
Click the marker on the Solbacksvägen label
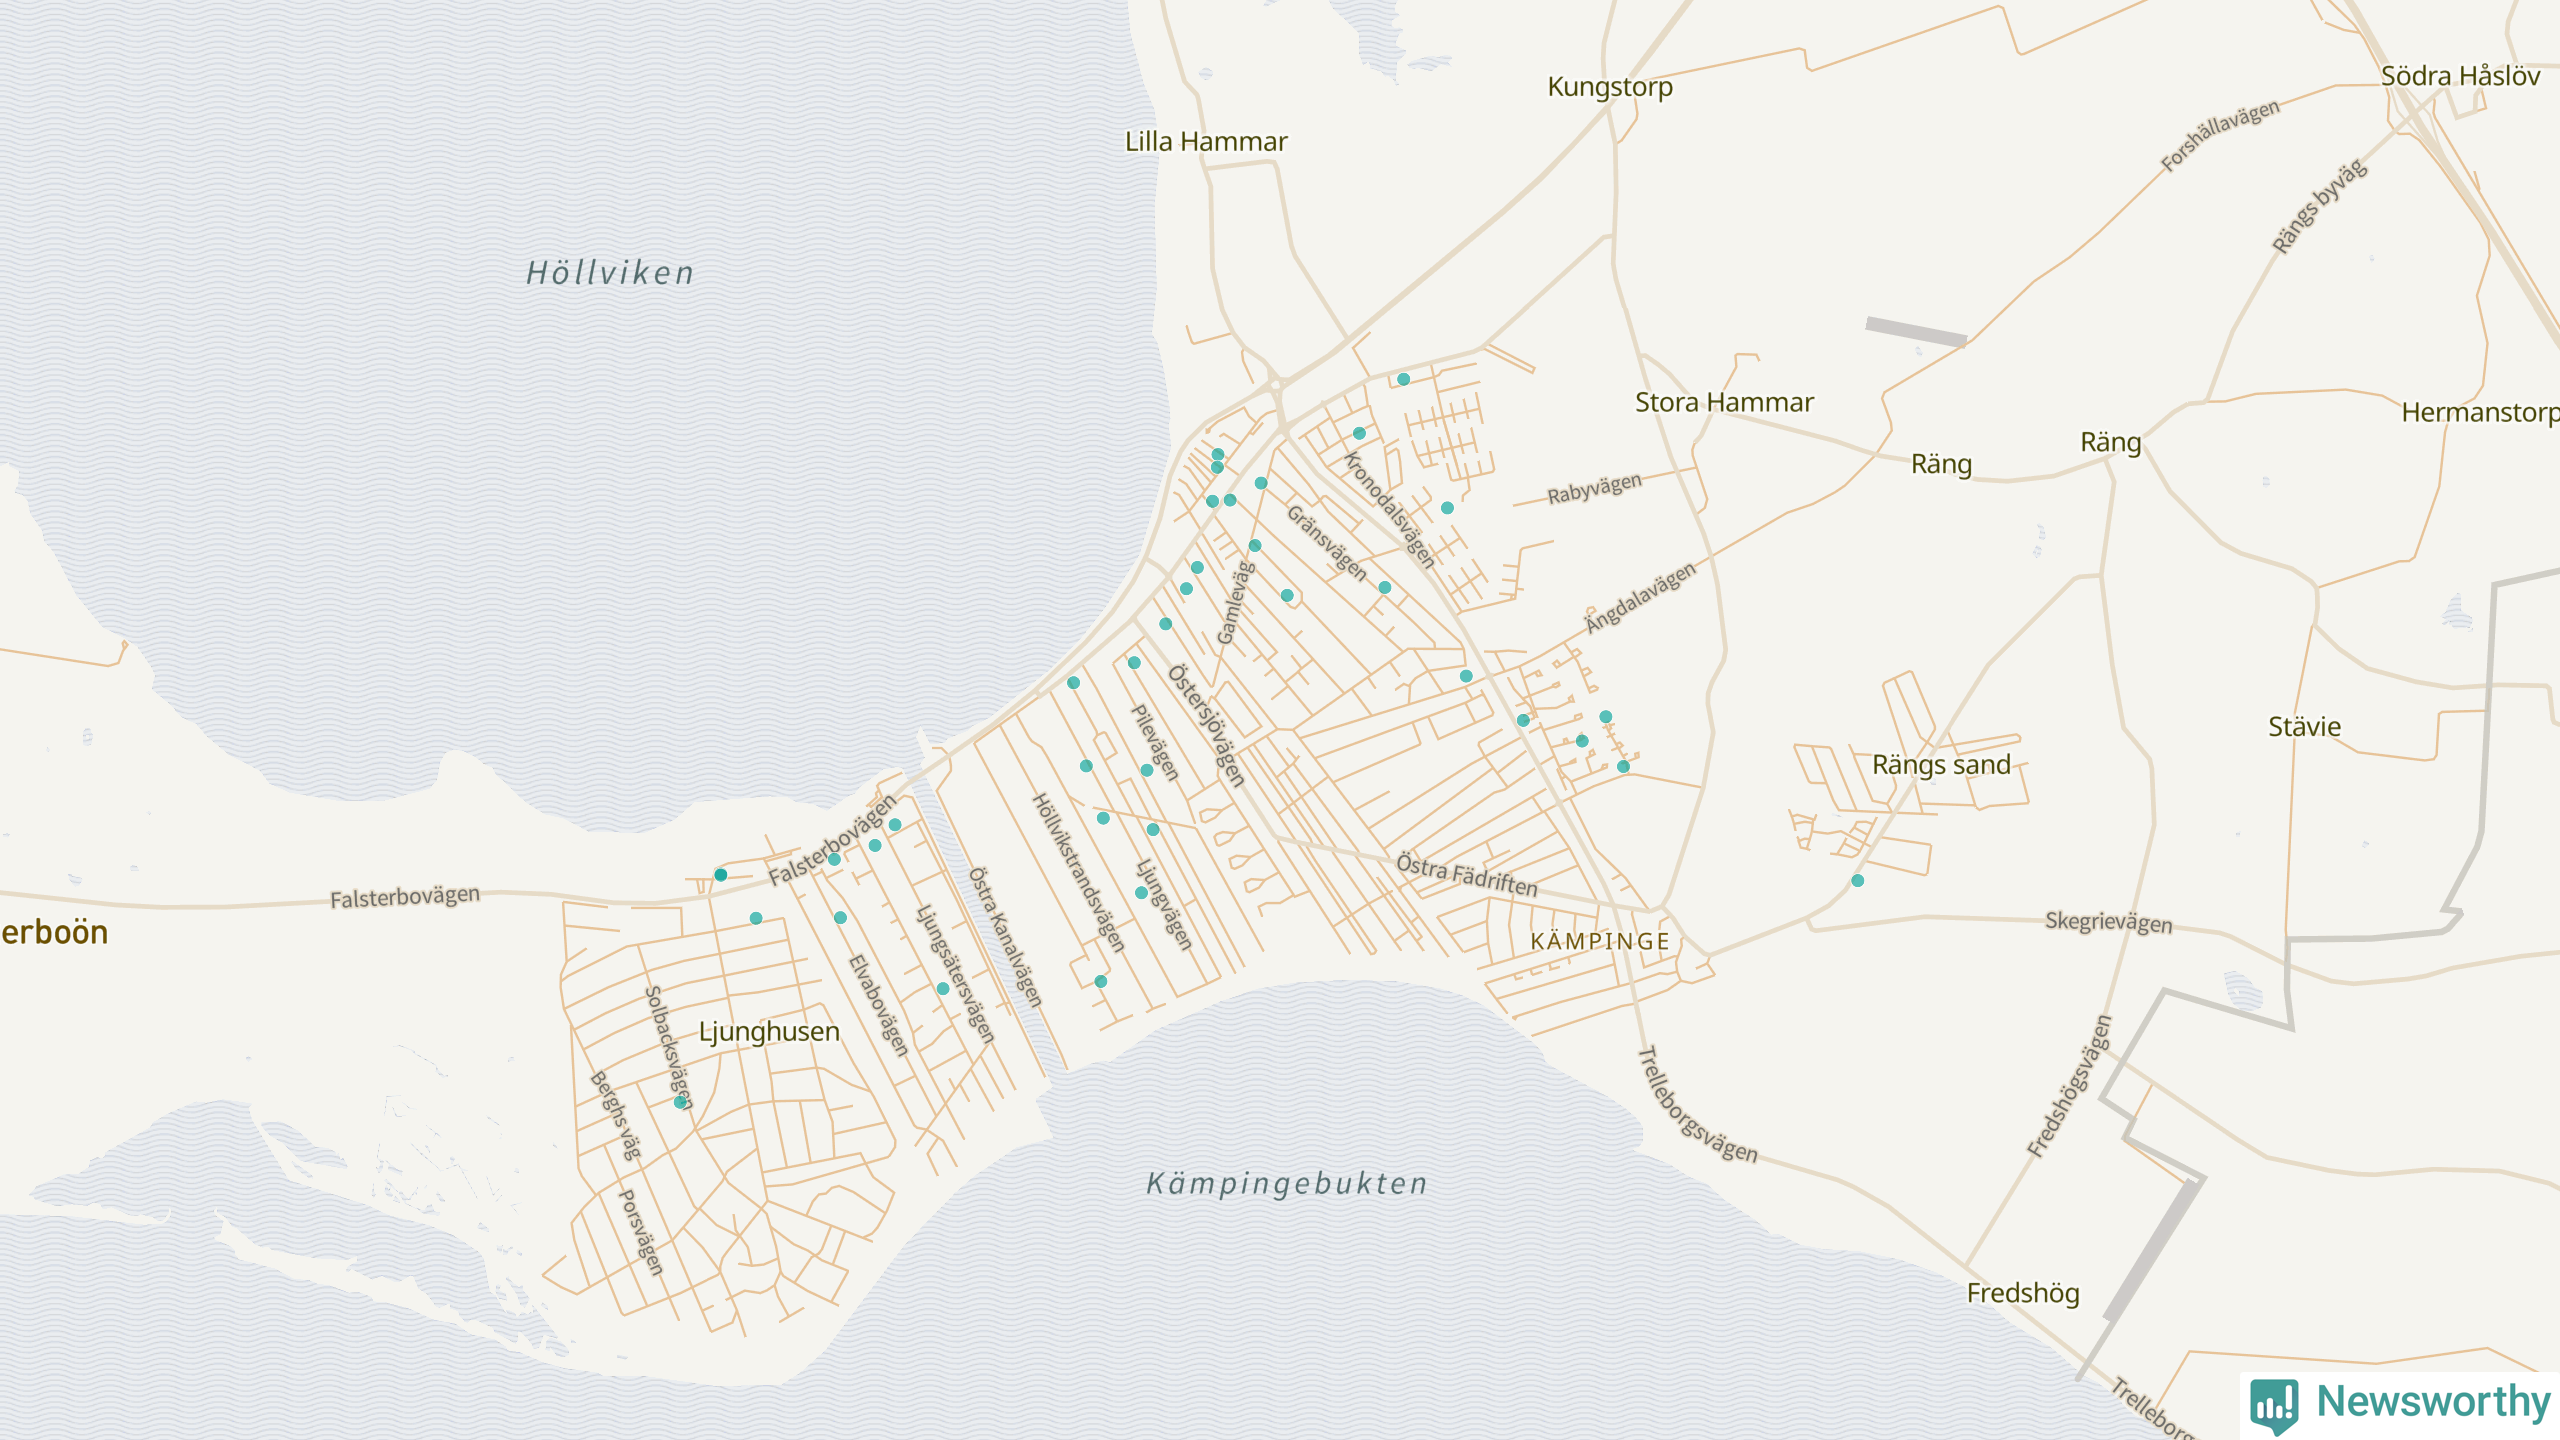point(681,1101)
